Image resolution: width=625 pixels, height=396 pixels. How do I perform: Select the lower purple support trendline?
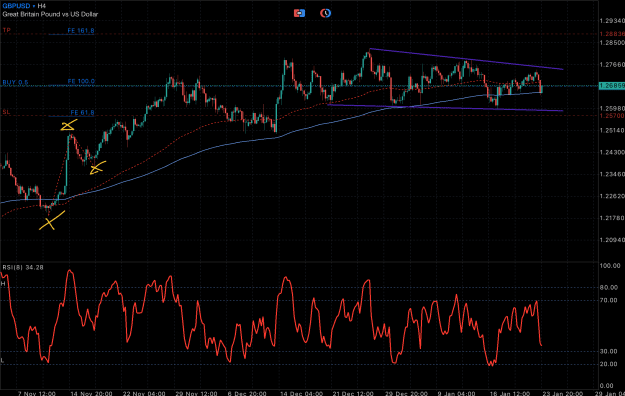coord(445,108)
